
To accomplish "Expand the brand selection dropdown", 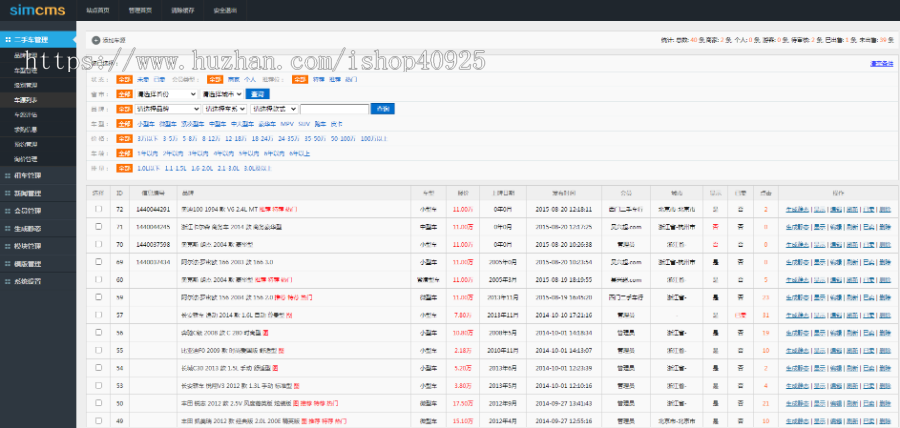I will [167, 108].
